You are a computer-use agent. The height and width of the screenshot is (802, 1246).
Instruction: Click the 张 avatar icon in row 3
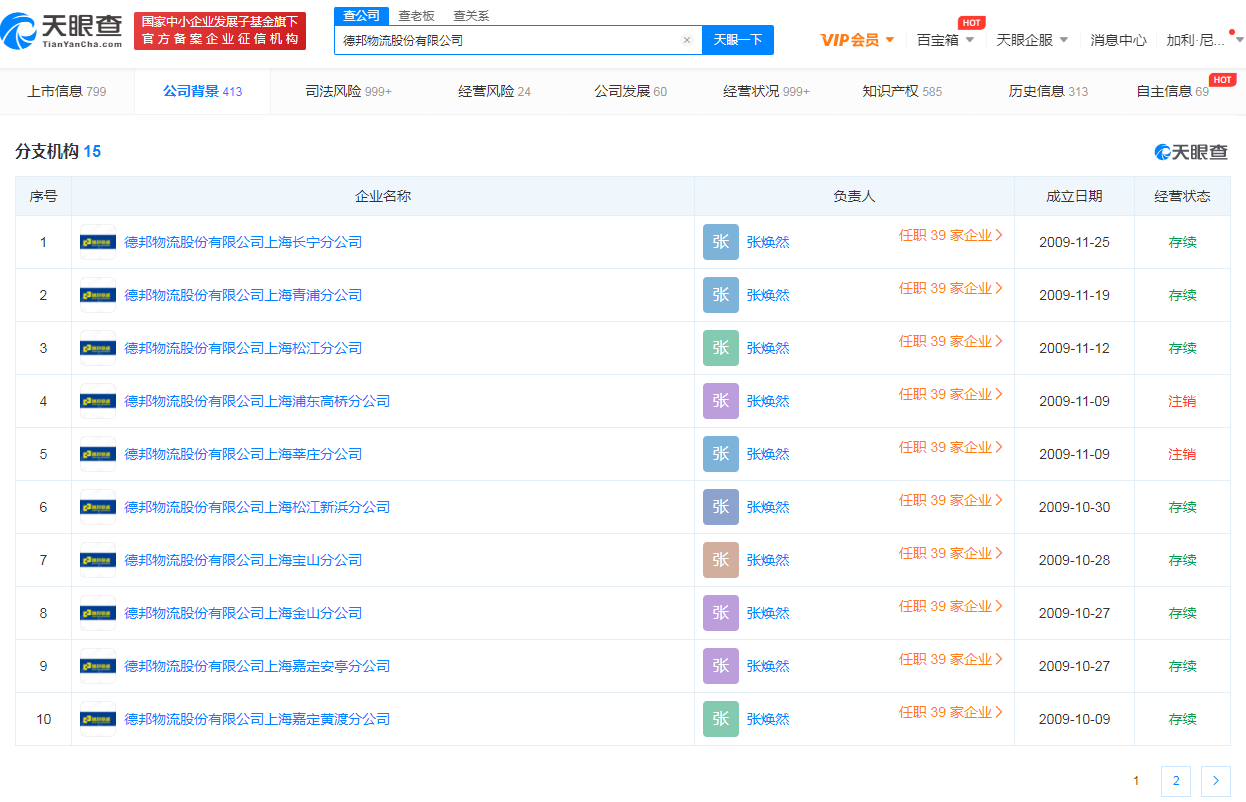[720, 348]
